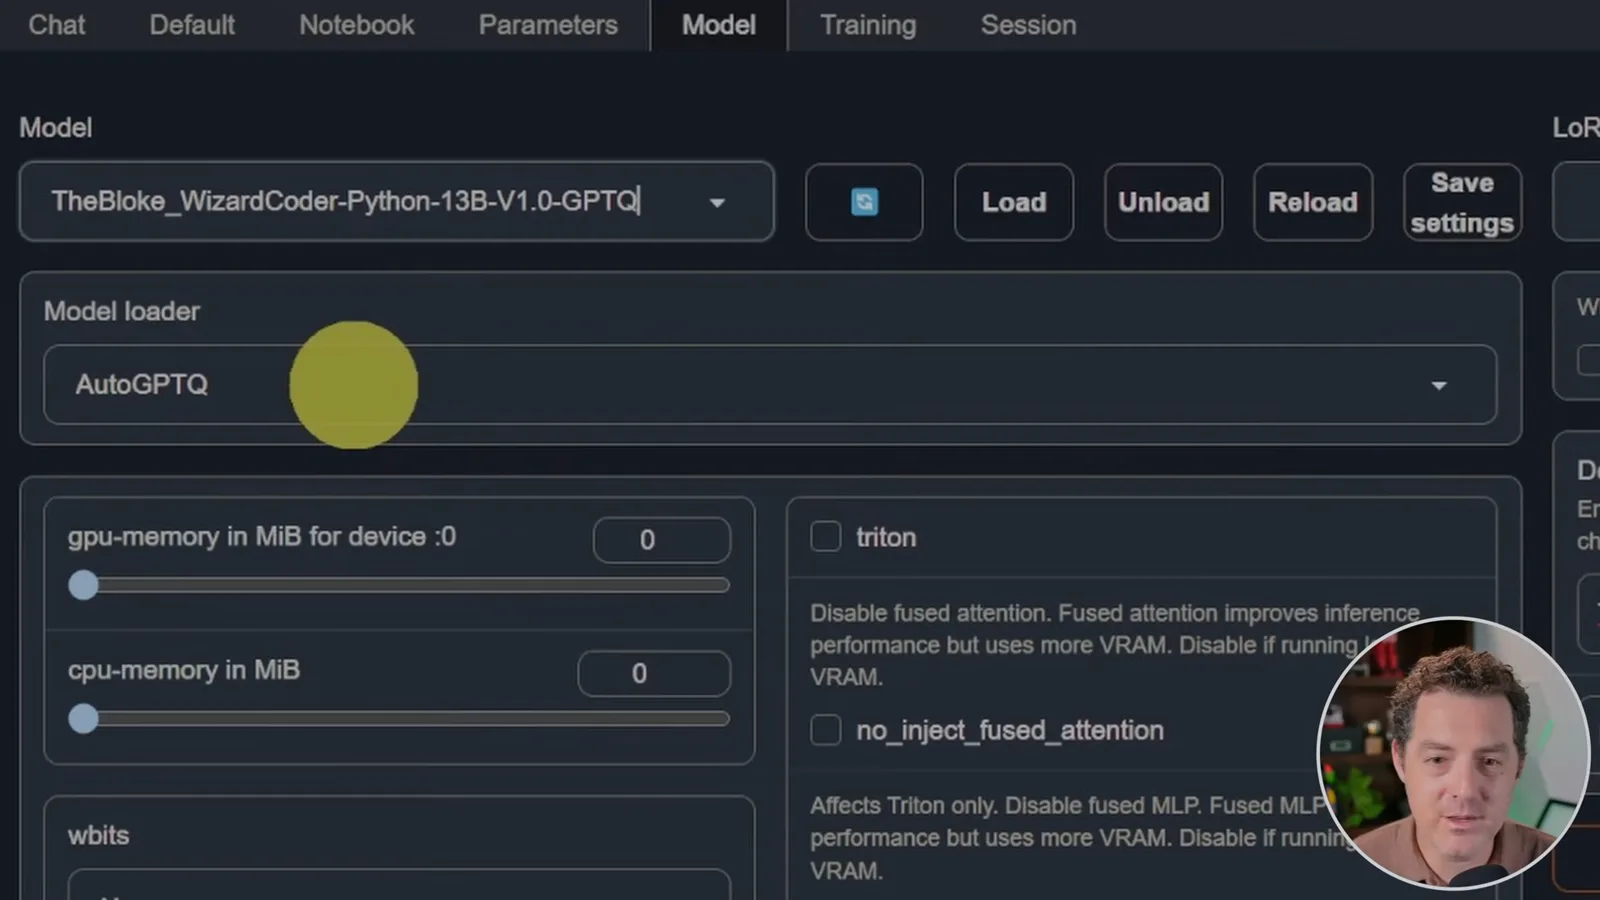
Task: Expand the Model dropdown arrow
Action: [x=717, y=203]
